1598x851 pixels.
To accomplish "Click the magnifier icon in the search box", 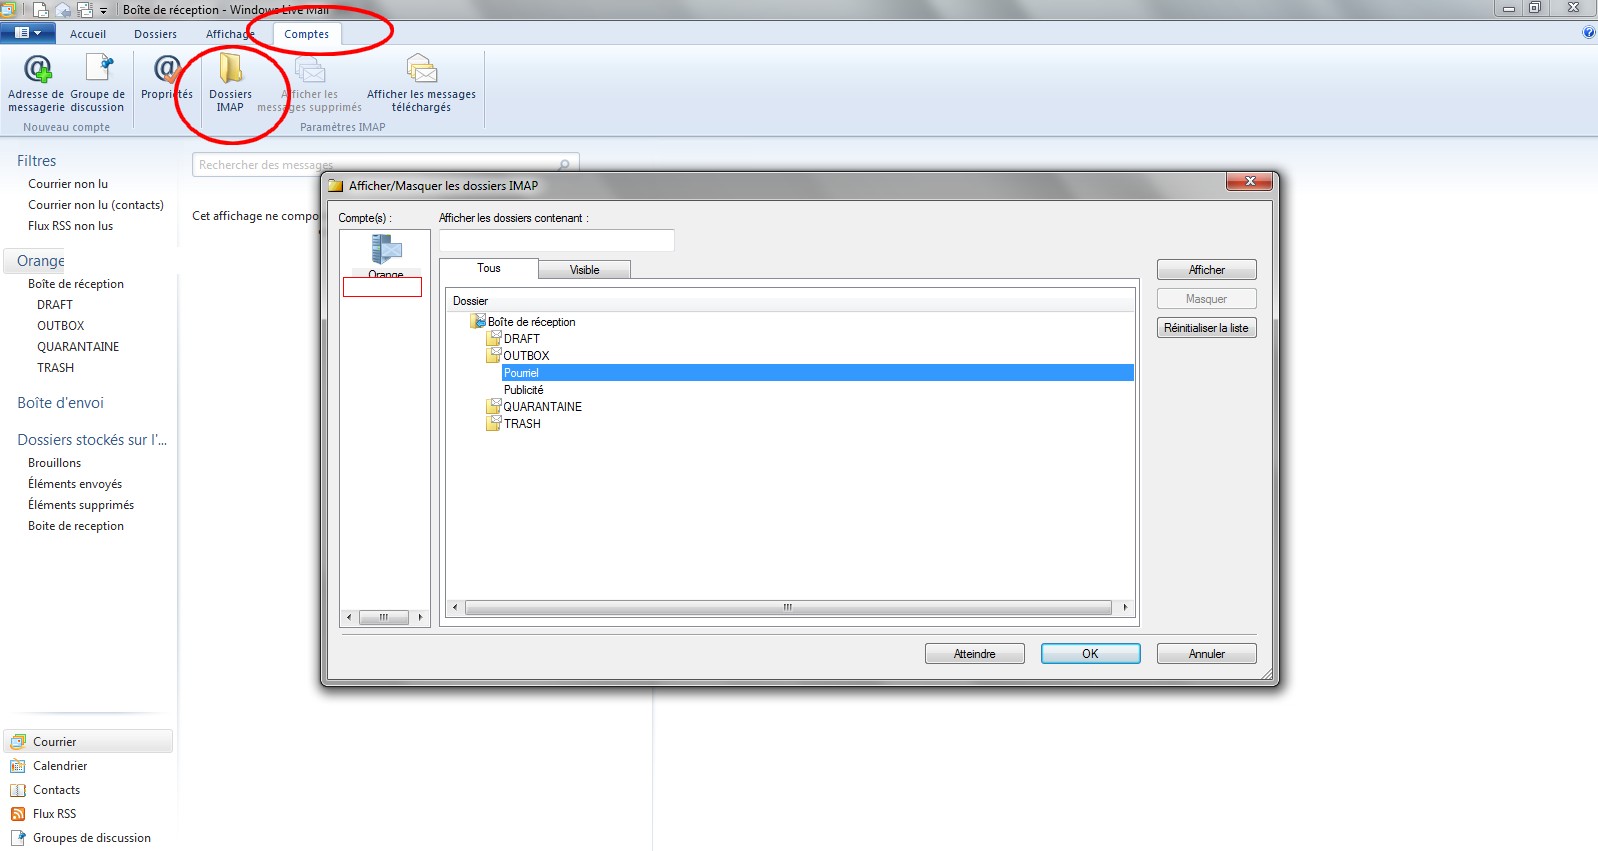I will click(x=564, y=165).
